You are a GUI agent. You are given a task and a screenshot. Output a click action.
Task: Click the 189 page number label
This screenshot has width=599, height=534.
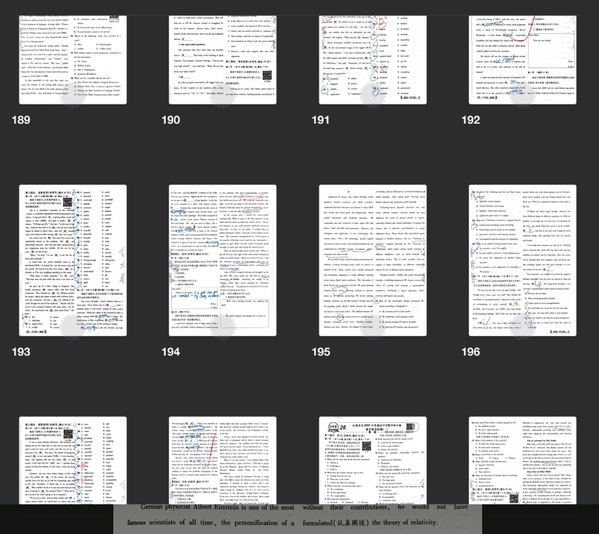(x=21, y=120)
